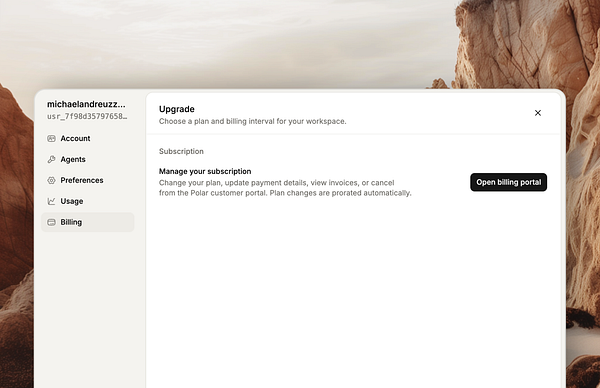
Task: Click the usr_7f98d35797658 user ID
Action: coord(87,116)
